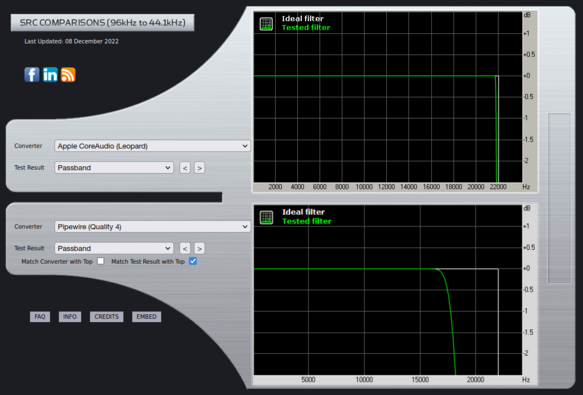Open the CREDITS section
This screenshot has height=395, width=583.
point(106,317)
